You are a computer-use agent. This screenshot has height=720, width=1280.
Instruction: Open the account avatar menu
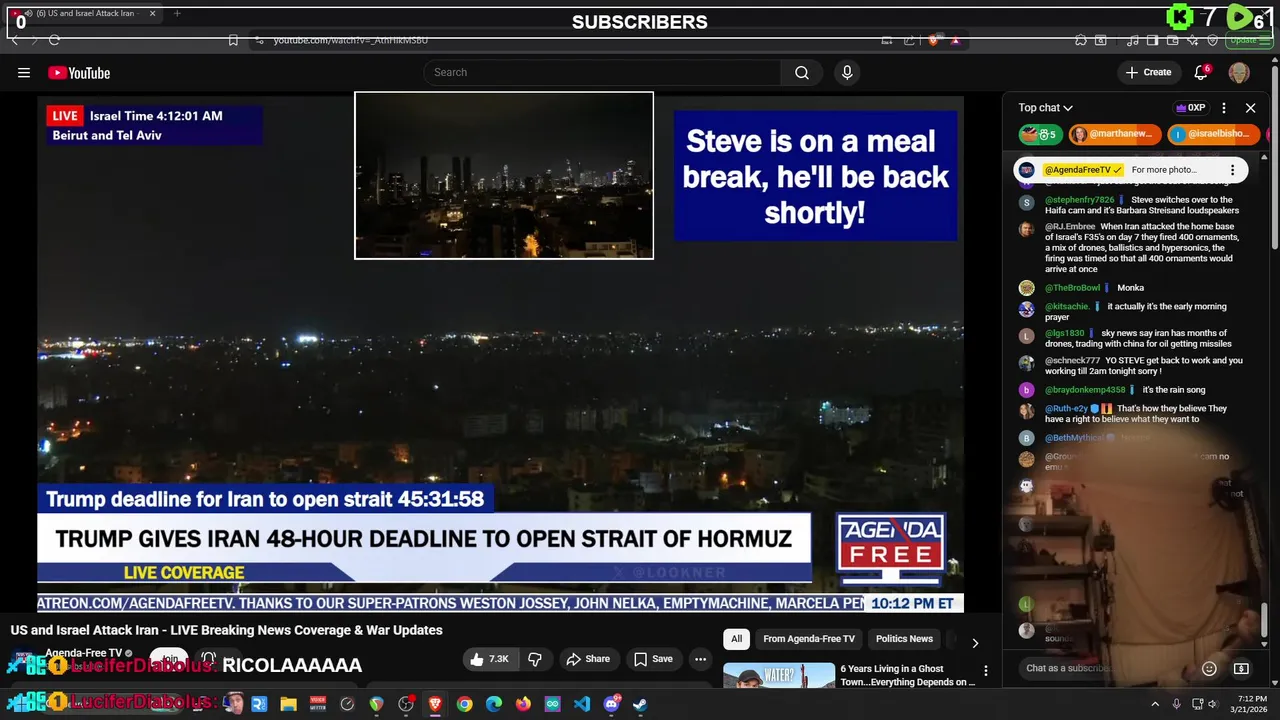(x=1239, y=72)
